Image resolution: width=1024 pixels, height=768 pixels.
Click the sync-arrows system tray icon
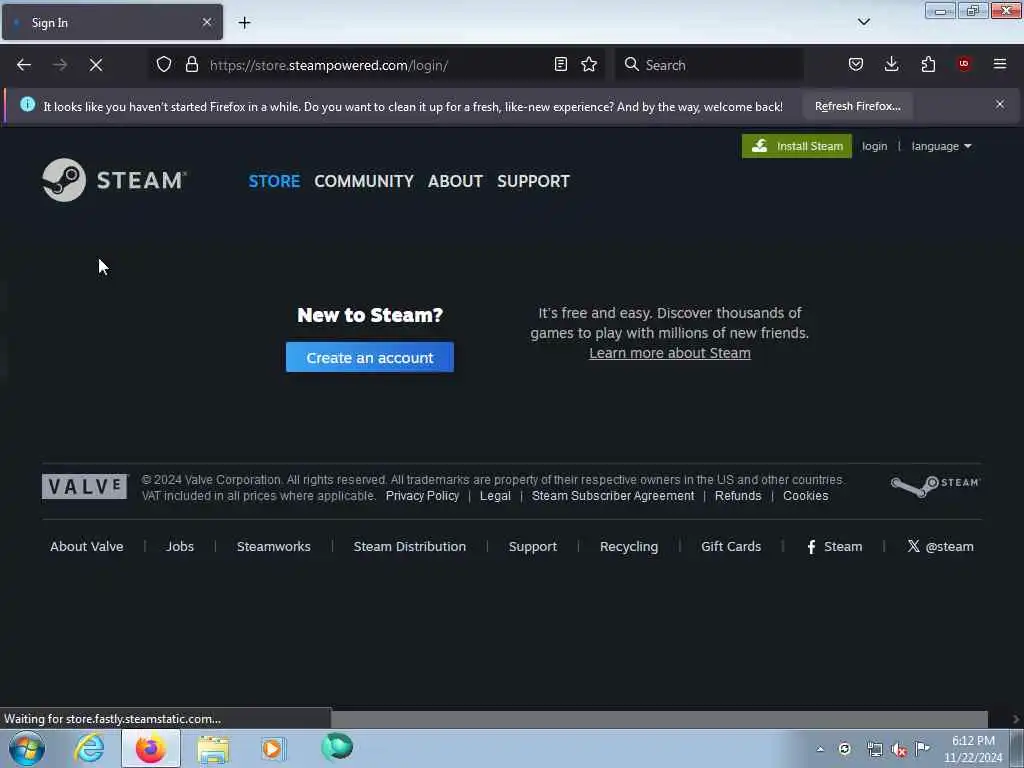[x=844, y=749]
